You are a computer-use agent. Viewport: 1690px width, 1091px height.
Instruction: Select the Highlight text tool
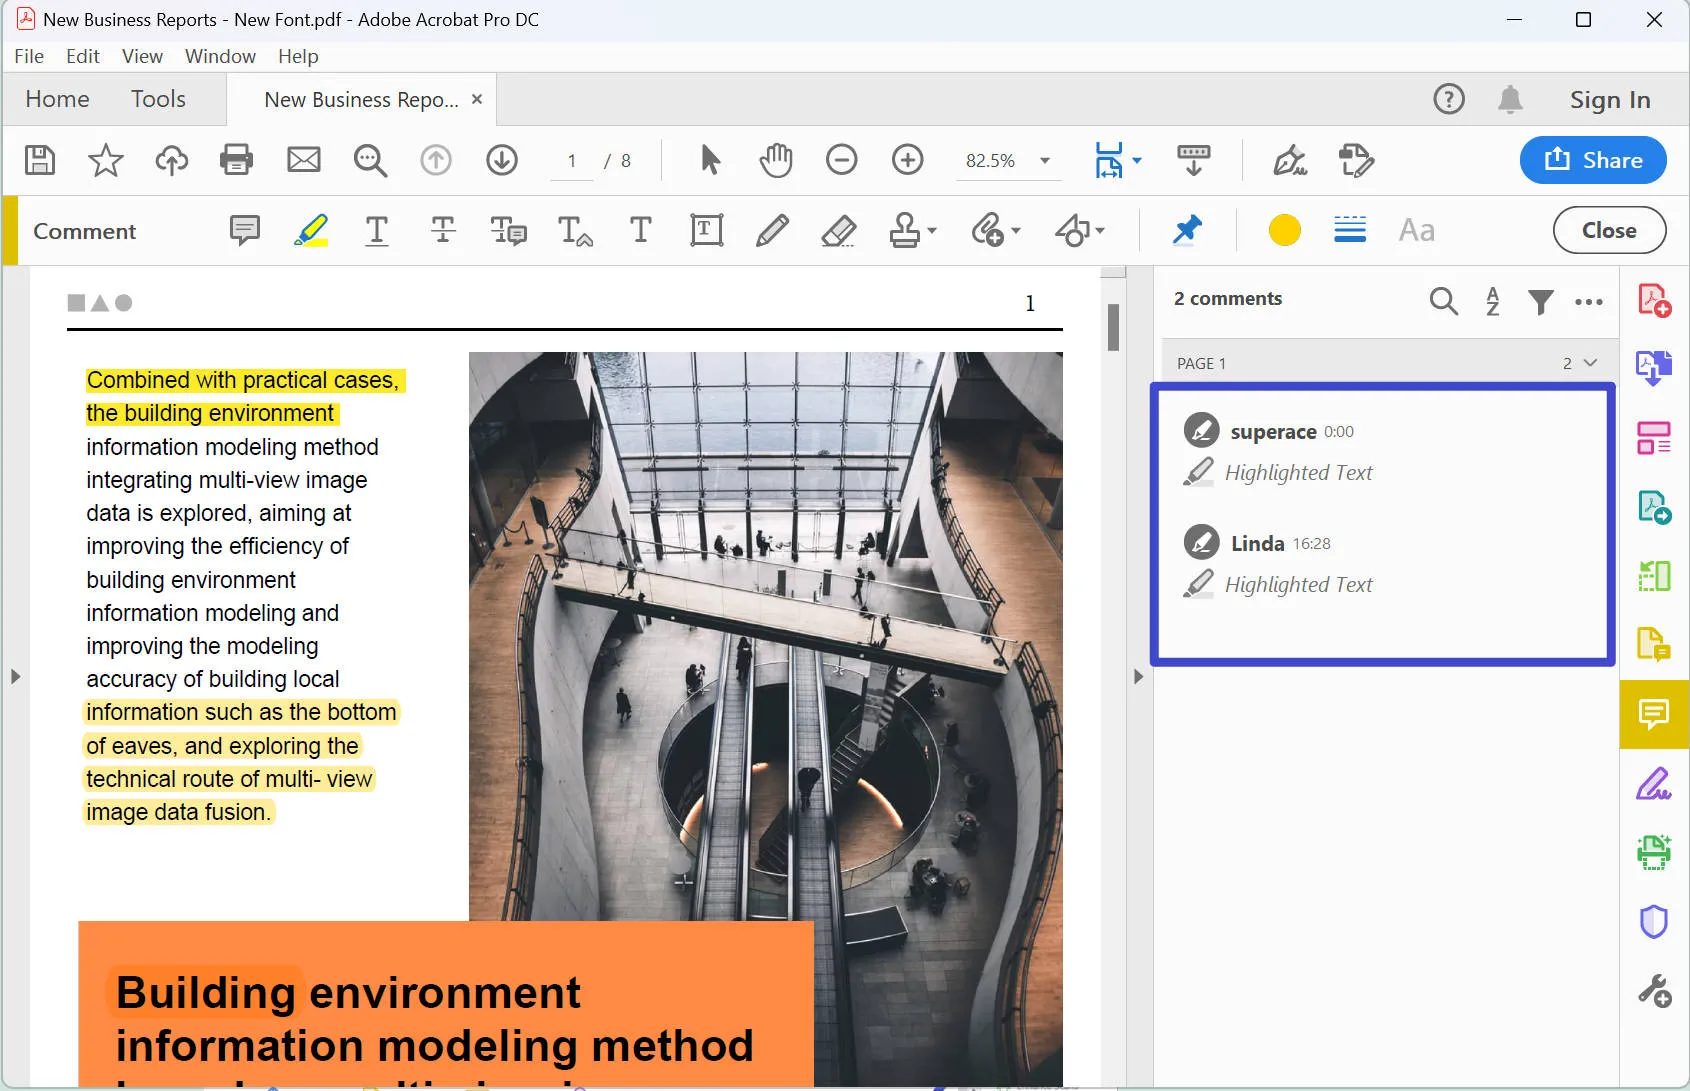click(x=311, y=231)
